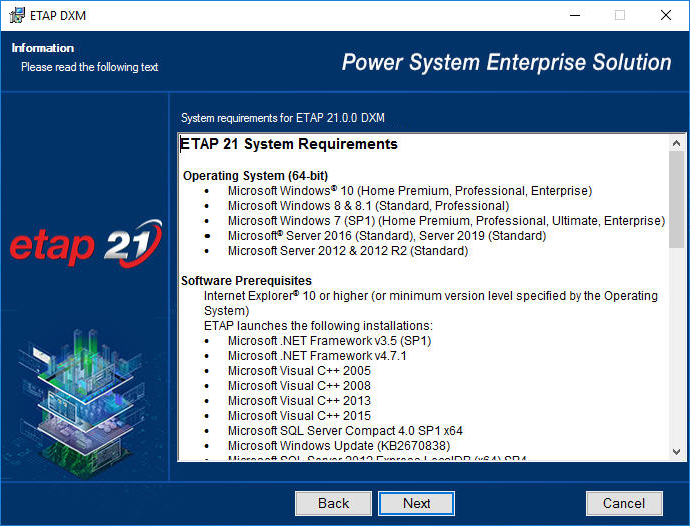Click the scroll up arrow in requirements box
Screen dimensions: 690x526
click(676, 143)
